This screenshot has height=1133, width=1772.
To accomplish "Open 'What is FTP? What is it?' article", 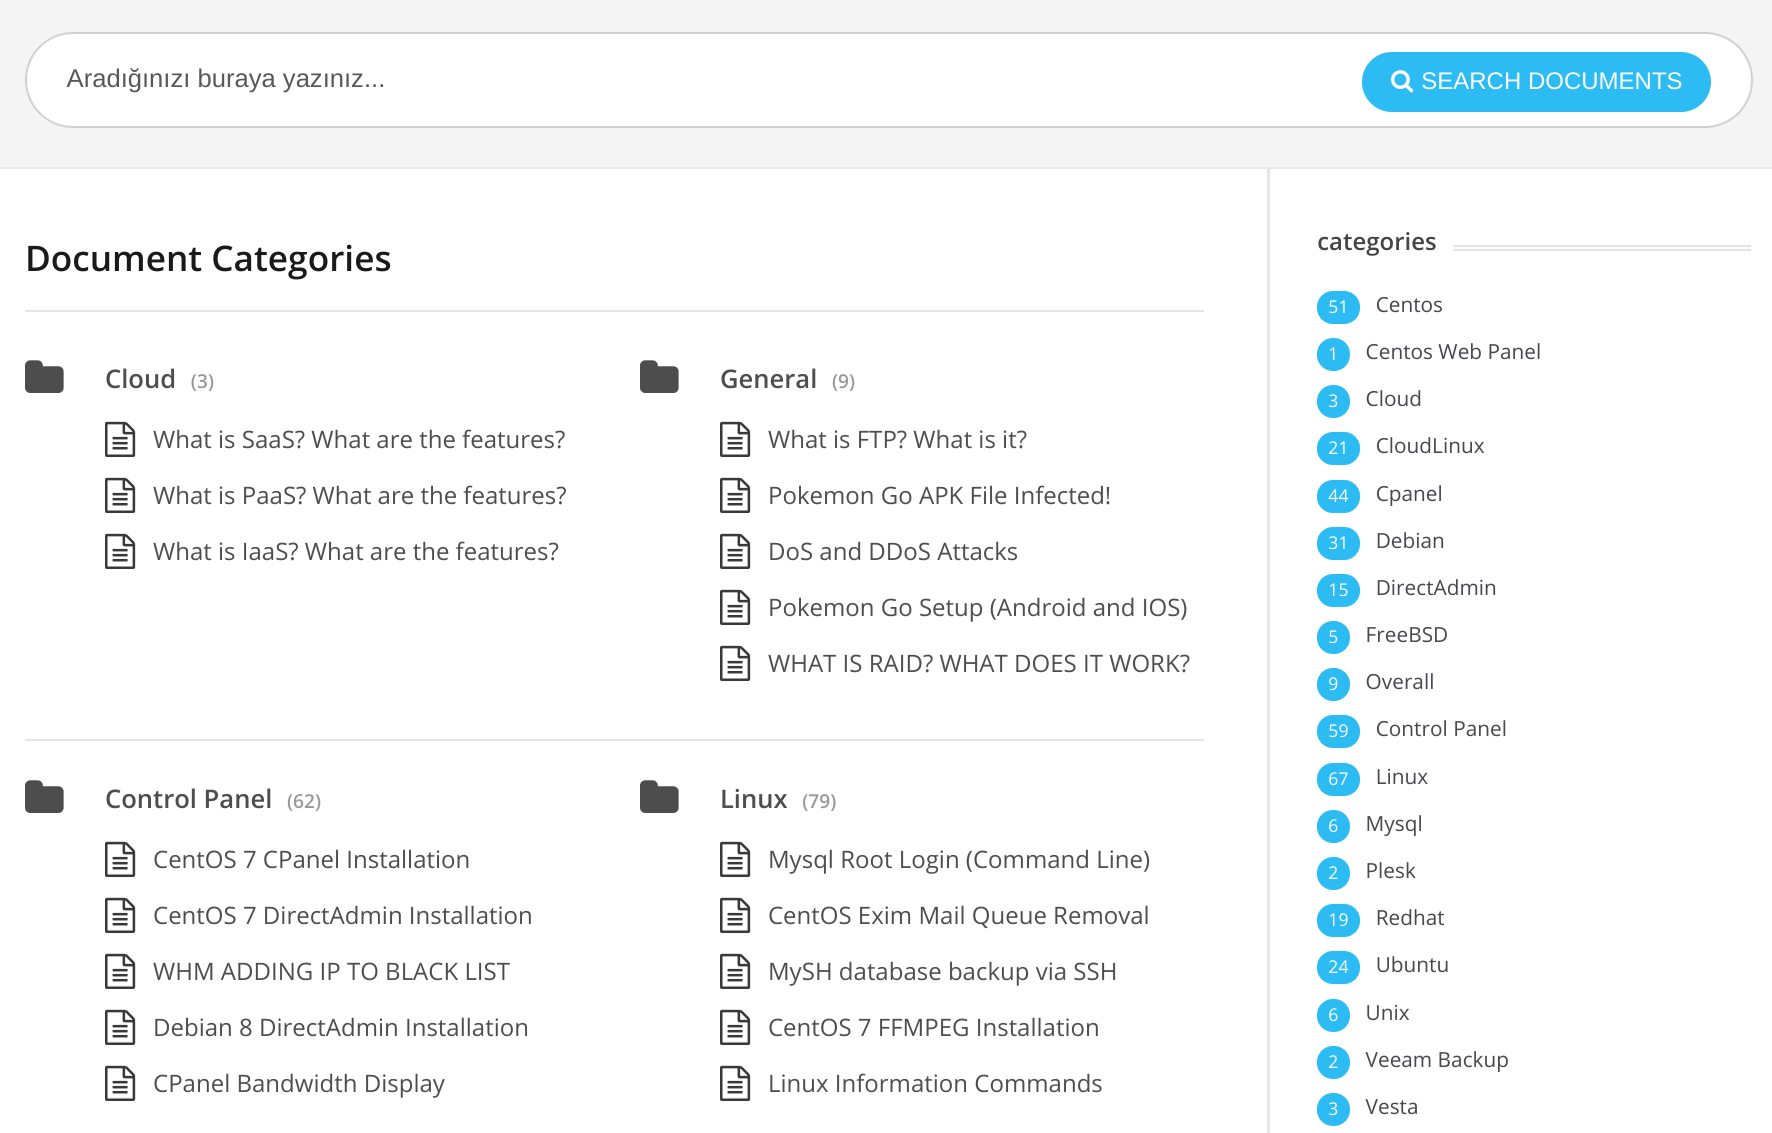I will pos(897,439).
